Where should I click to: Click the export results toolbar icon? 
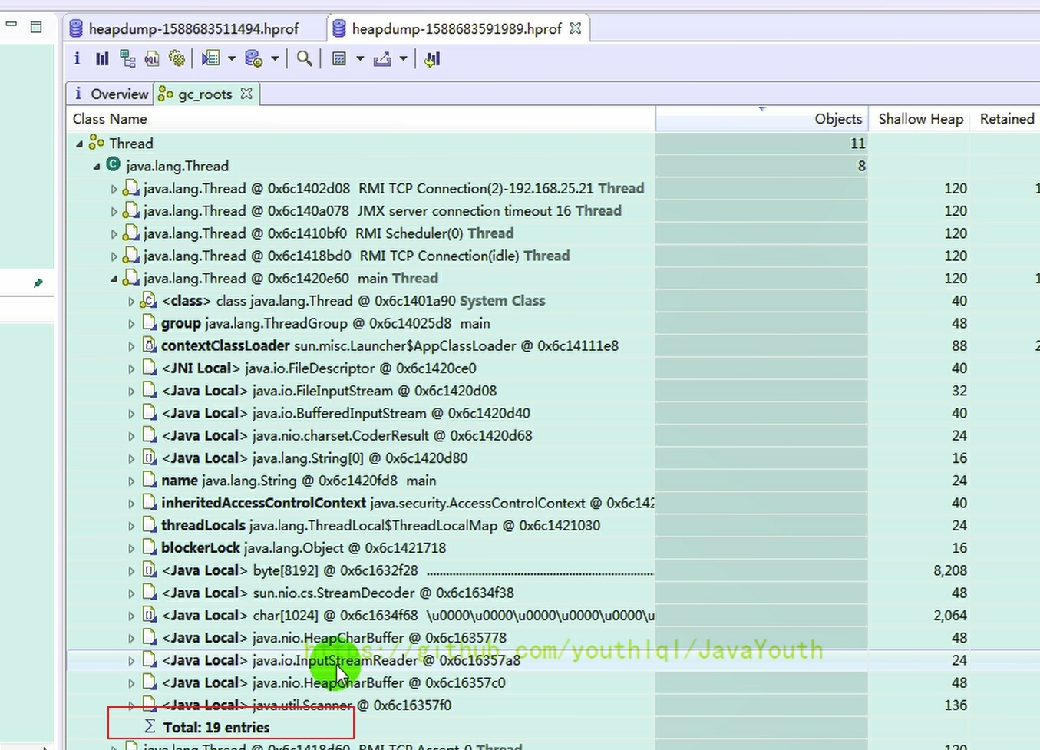coord(382,59)
